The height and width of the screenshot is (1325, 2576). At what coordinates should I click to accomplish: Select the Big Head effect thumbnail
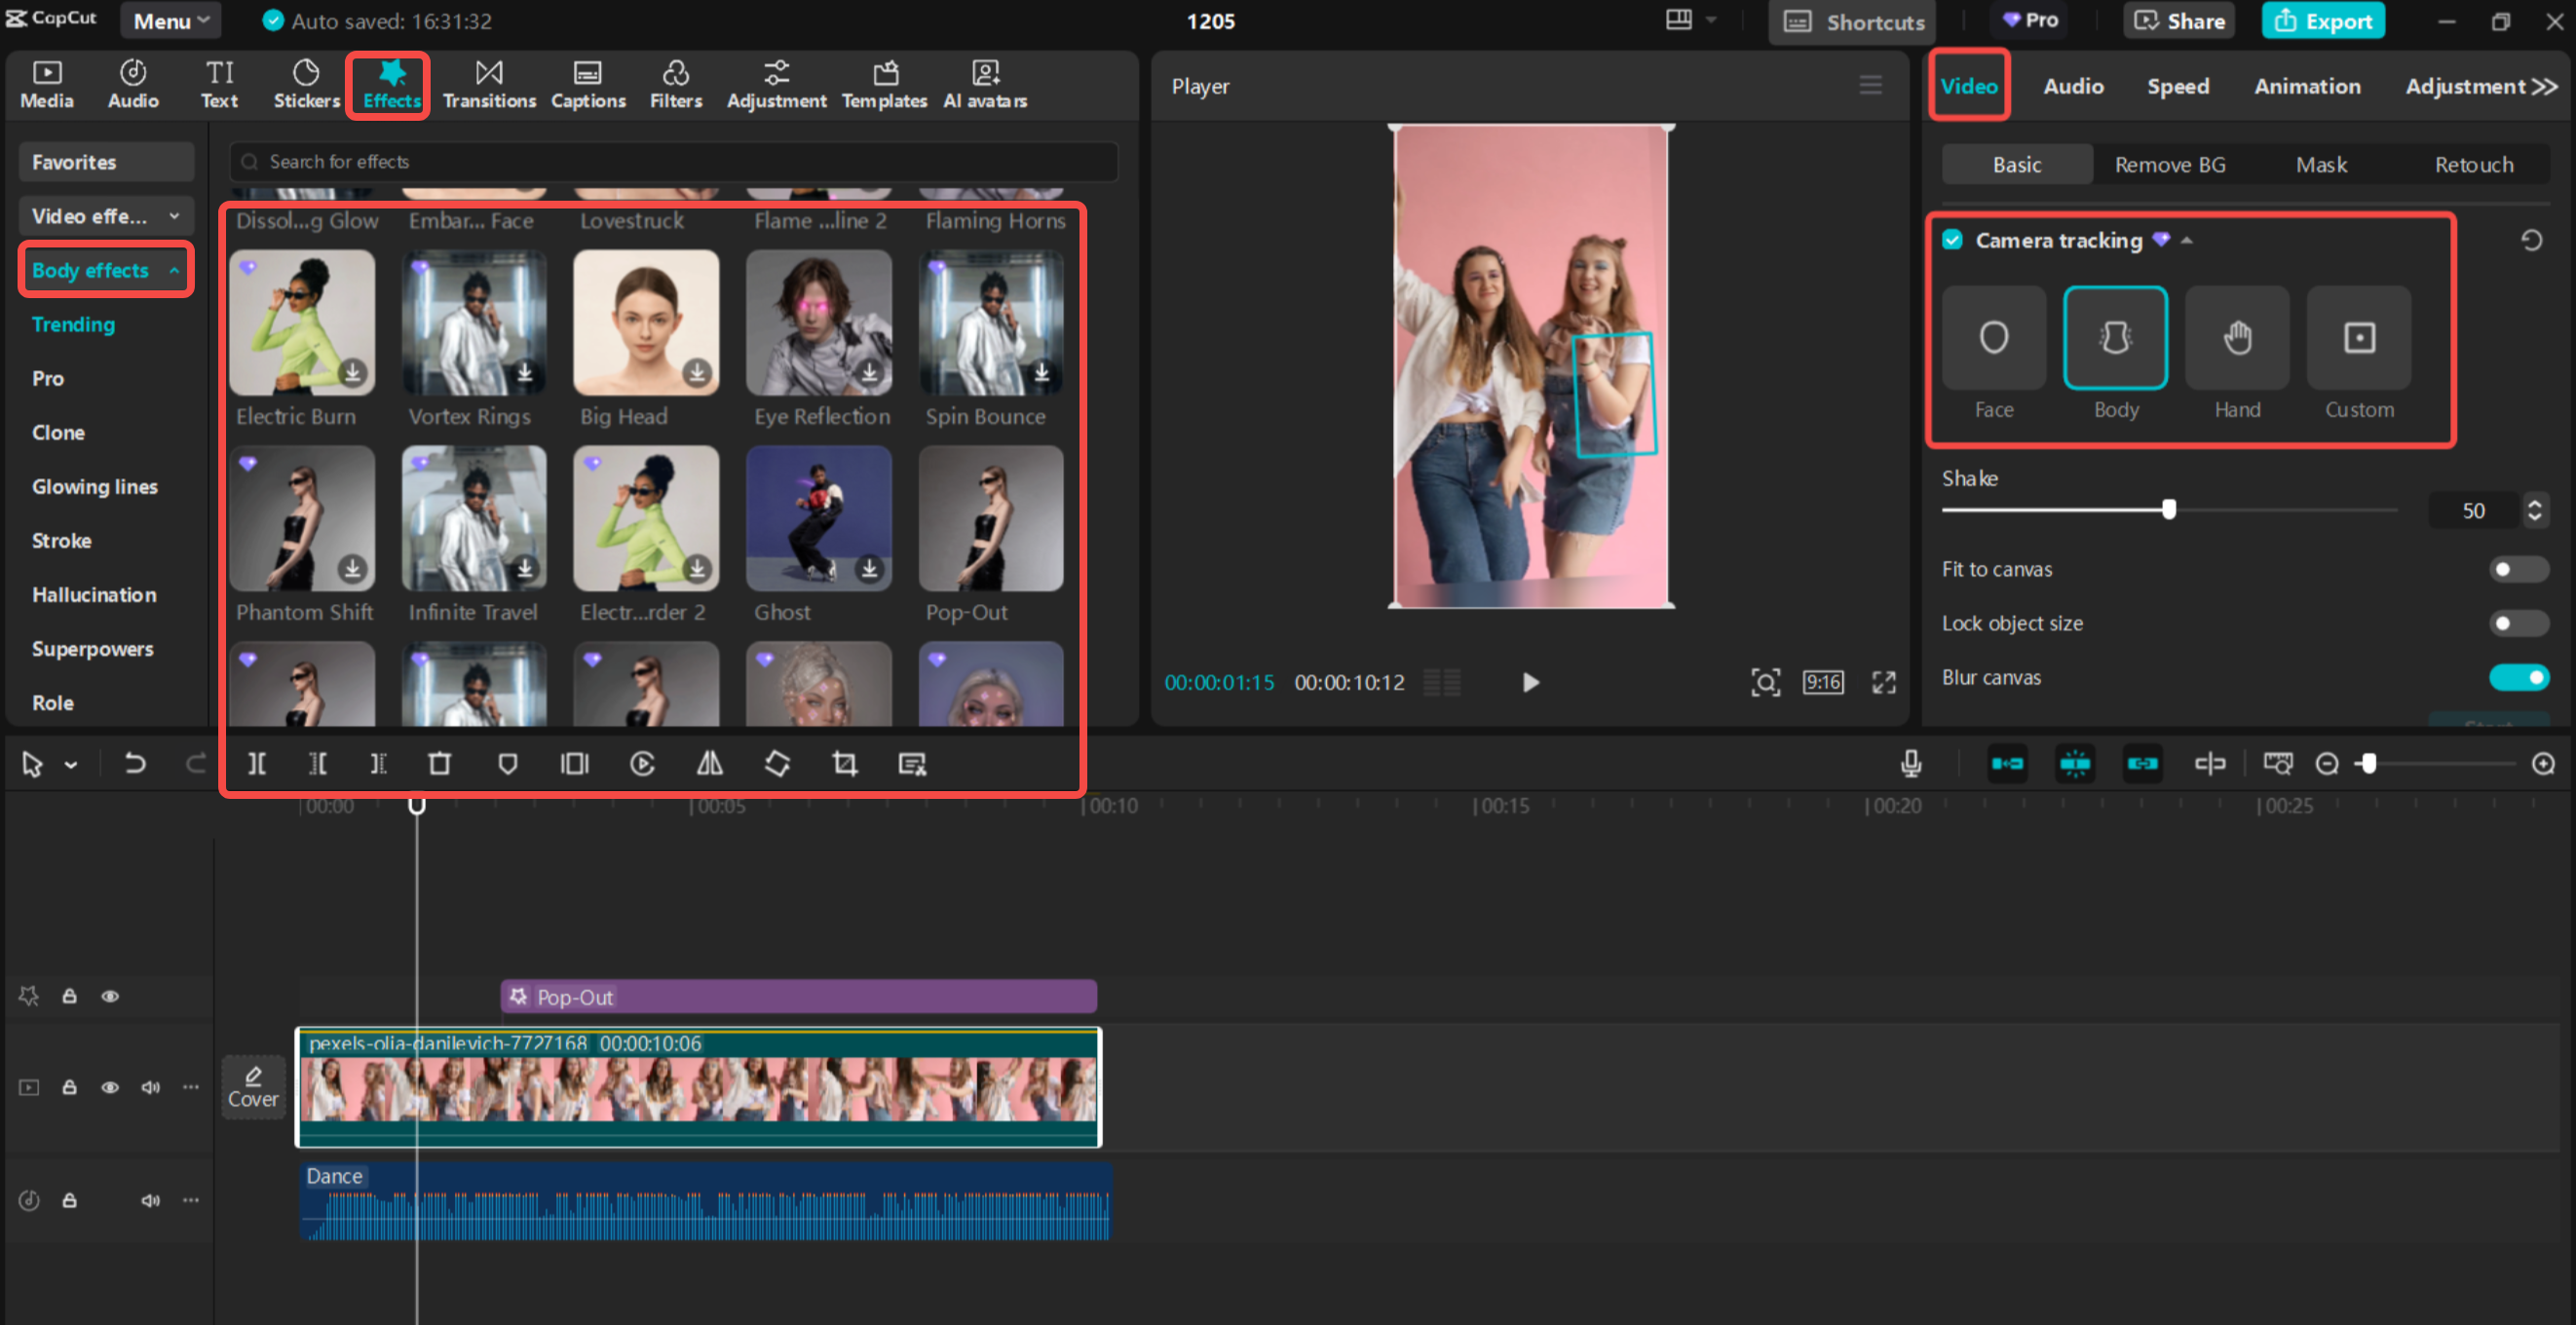pos(646,322)
